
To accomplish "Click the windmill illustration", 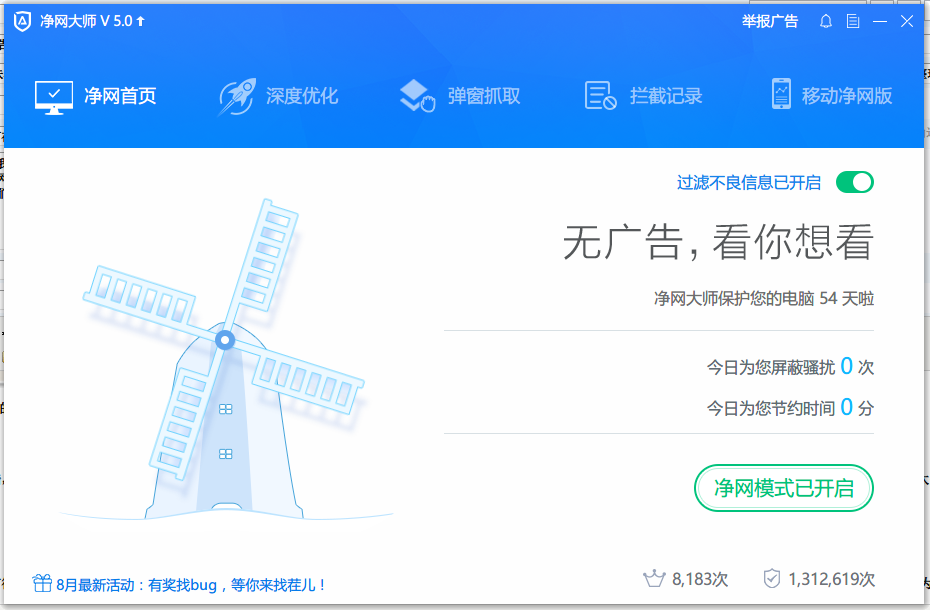I will click(x=222, y=370).
